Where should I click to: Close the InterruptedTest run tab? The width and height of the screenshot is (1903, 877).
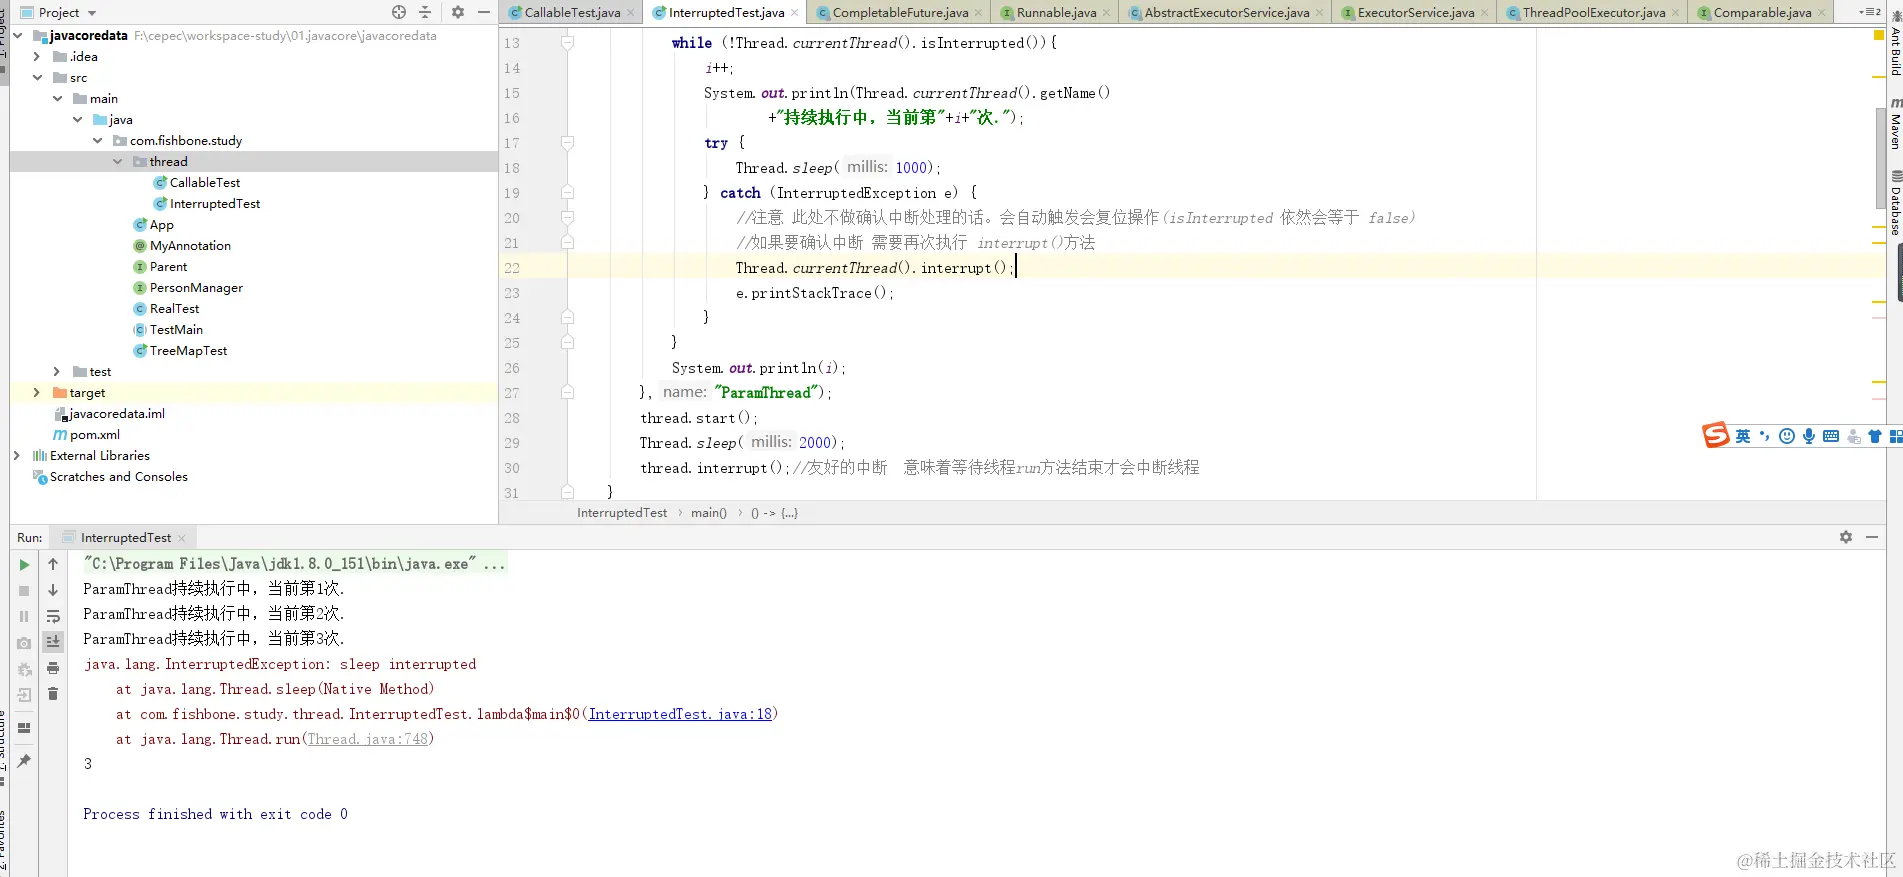tap(181, 538)
